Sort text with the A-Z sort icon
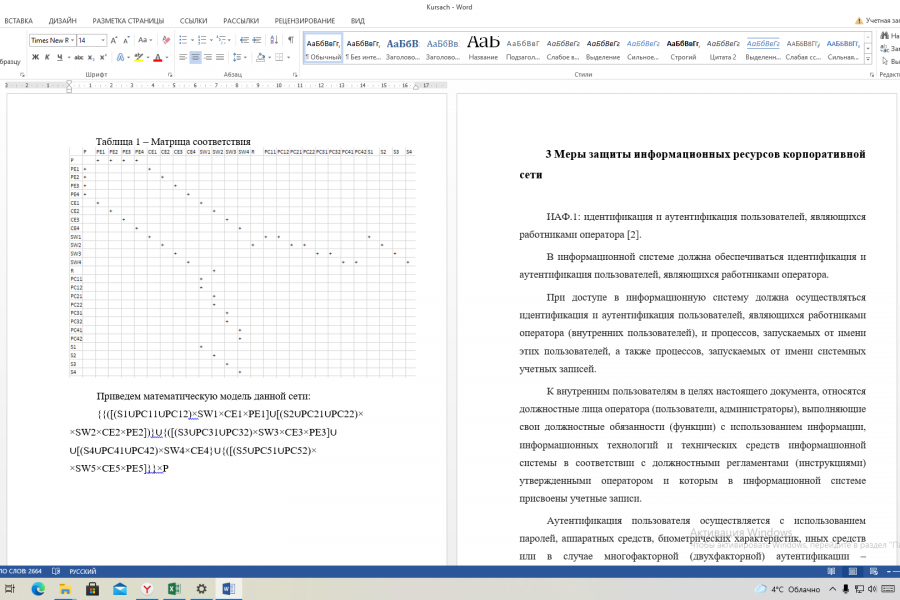Viewport: 900px width, 600px height. [x=274, y=40]
